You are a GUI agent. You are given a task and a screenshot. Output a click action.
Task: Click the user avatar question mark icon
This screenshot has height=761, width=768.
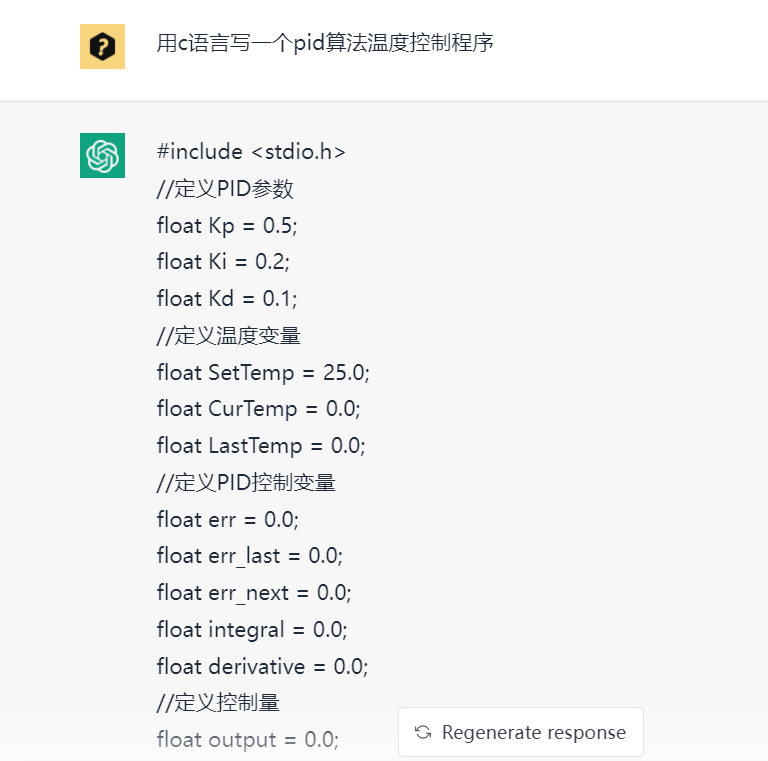coord(102,46)
